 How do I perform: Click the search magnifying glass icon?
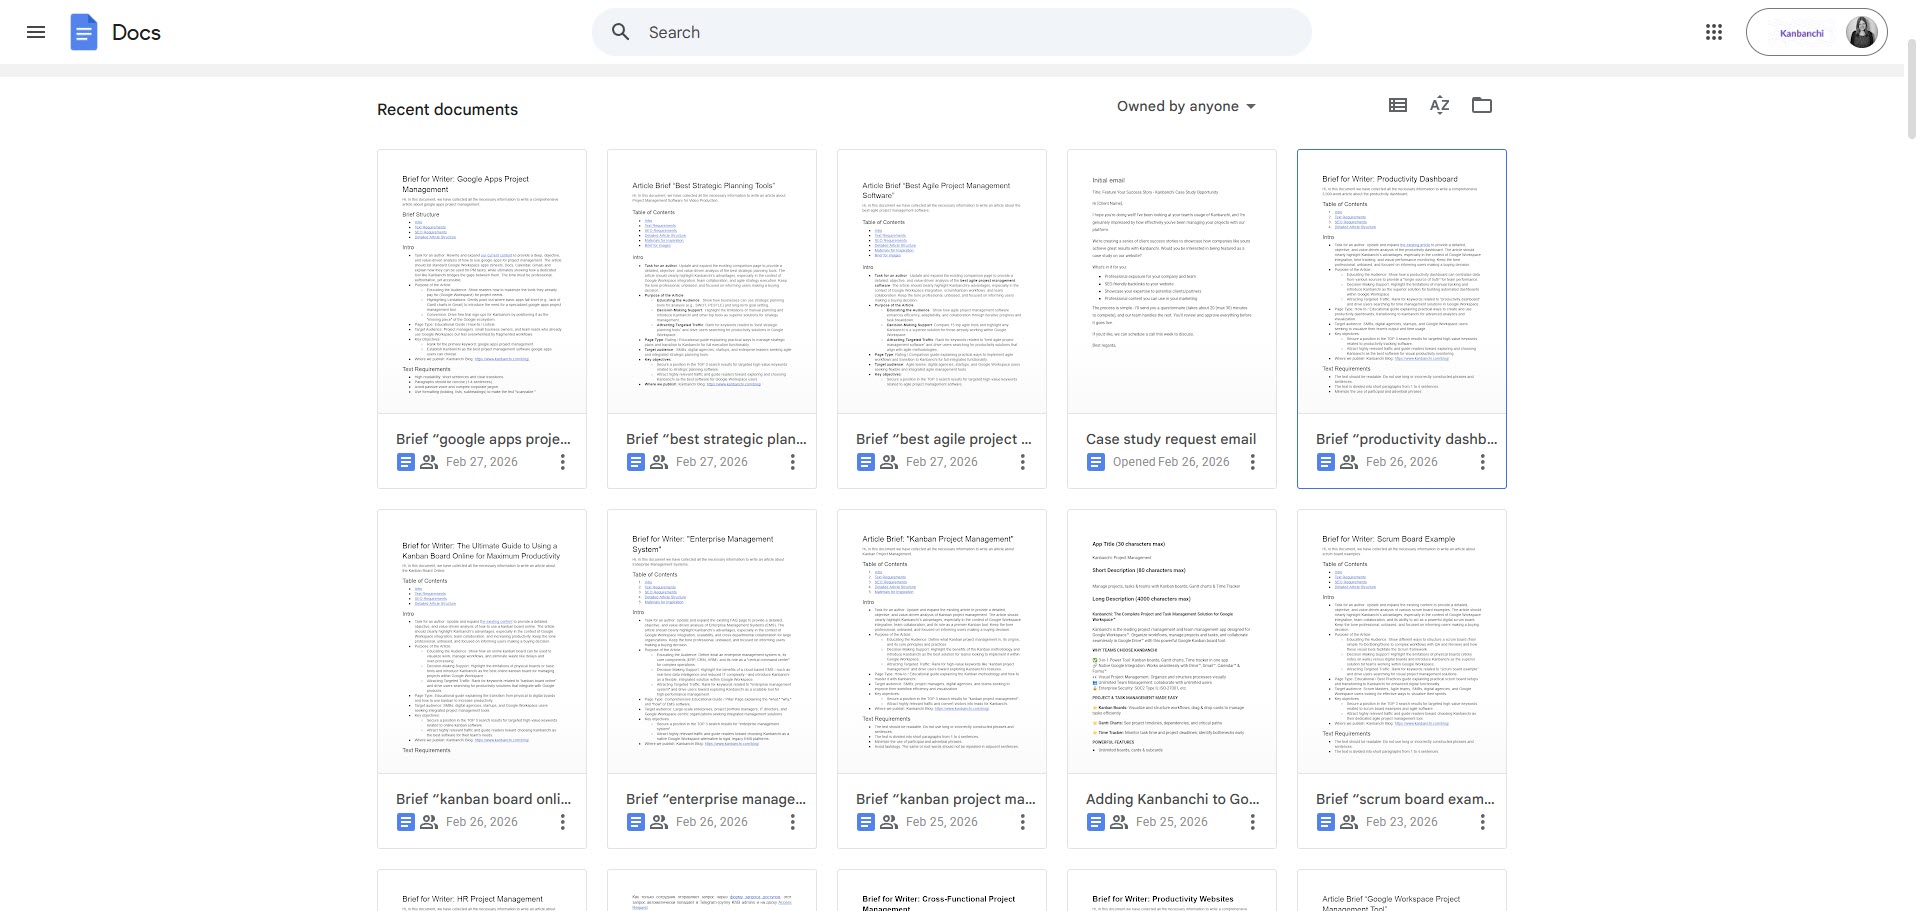[x=621, y=32]
